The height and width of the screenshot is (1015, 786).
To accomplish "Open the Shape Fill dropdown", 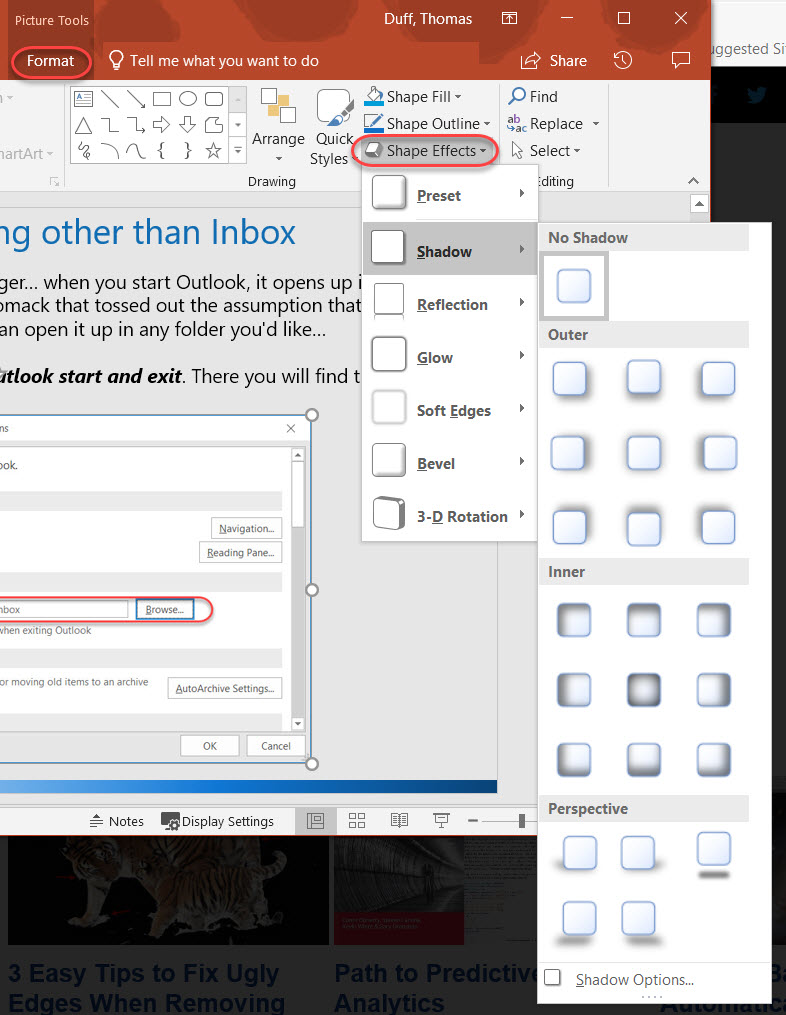I will point(413,97).
